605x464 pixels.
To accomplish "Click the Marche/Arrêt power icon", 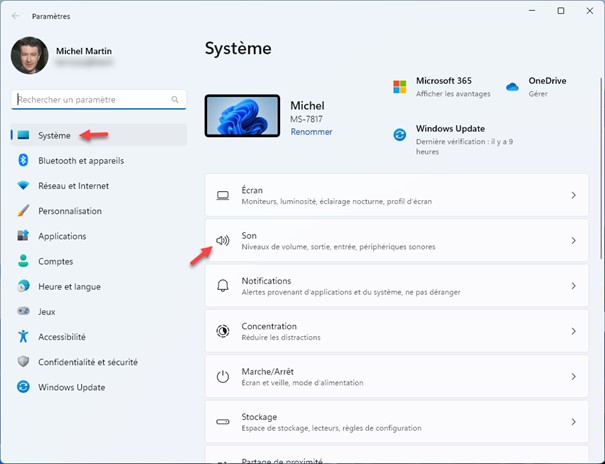I will coord(223,376).
